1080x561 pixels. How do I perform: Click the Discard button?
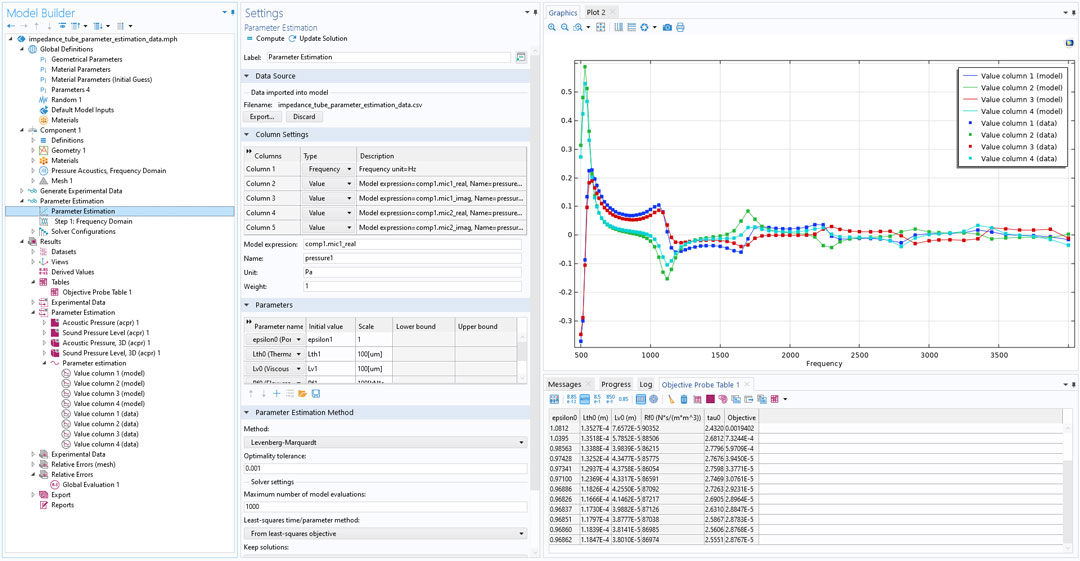304,117
